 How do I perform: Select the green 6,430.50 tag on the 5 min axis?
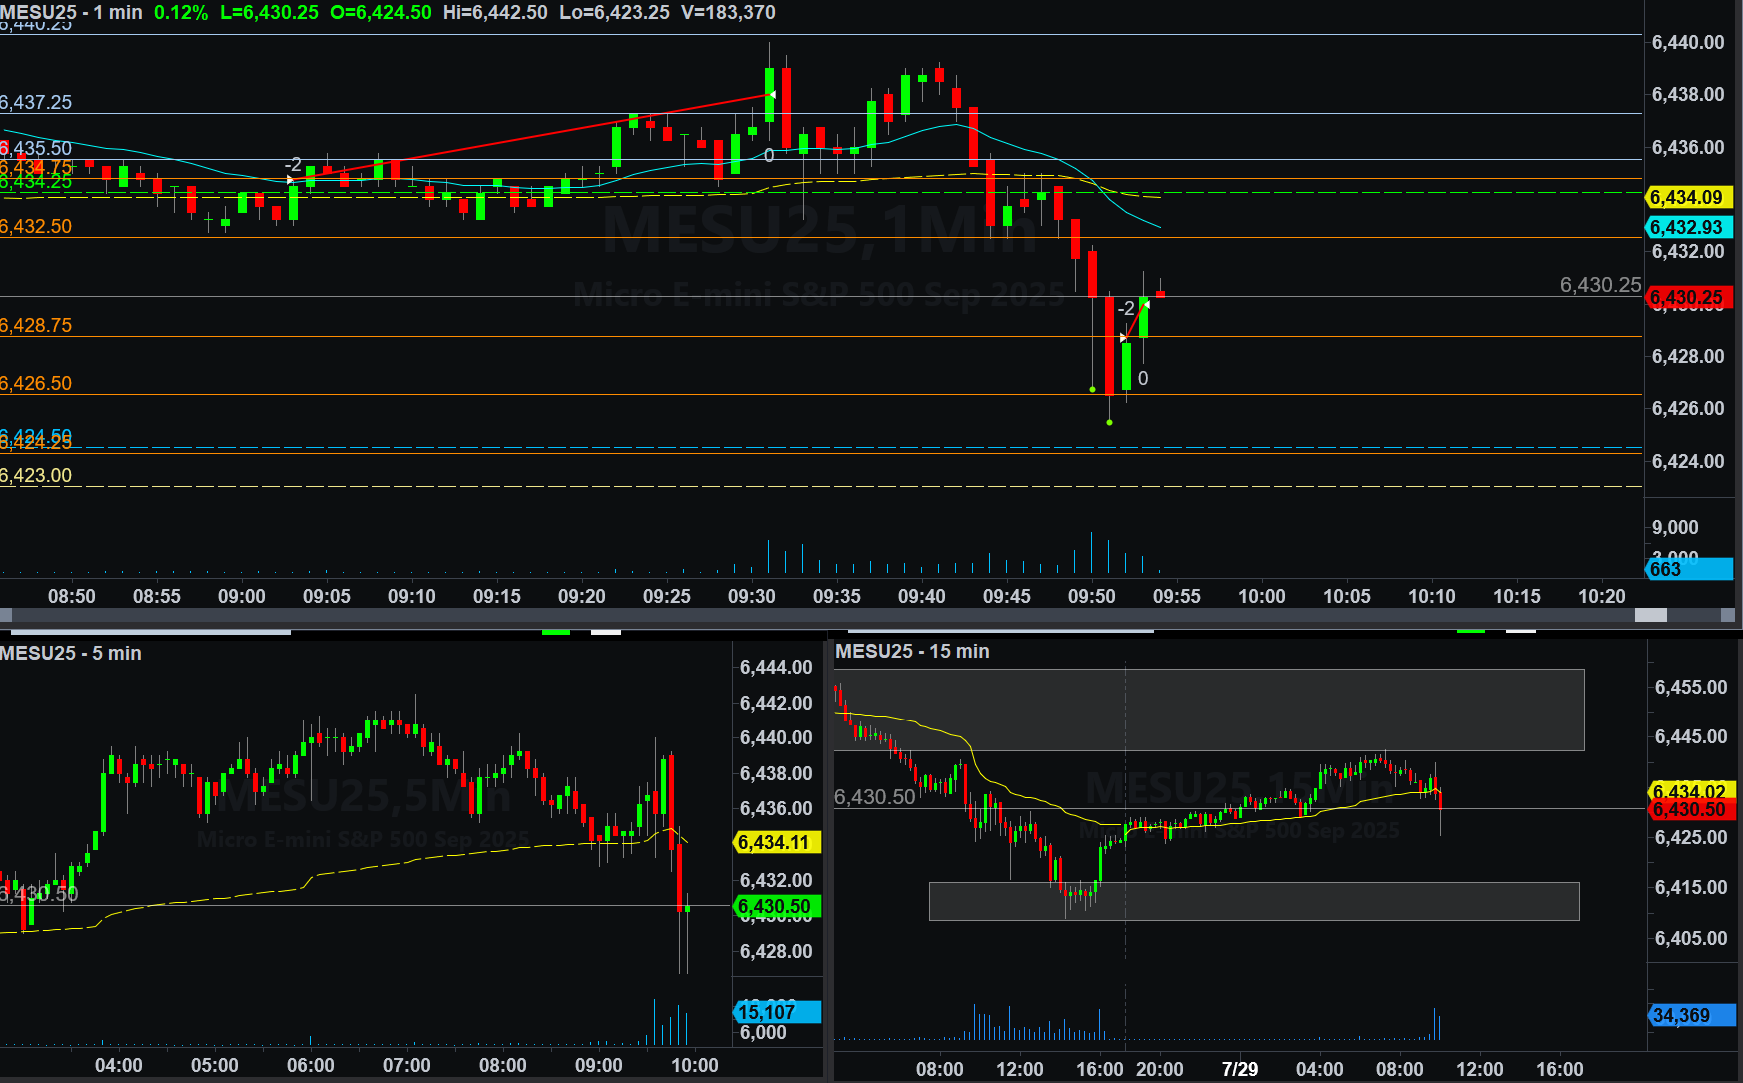pyautogui.click(x=777, y=906)
